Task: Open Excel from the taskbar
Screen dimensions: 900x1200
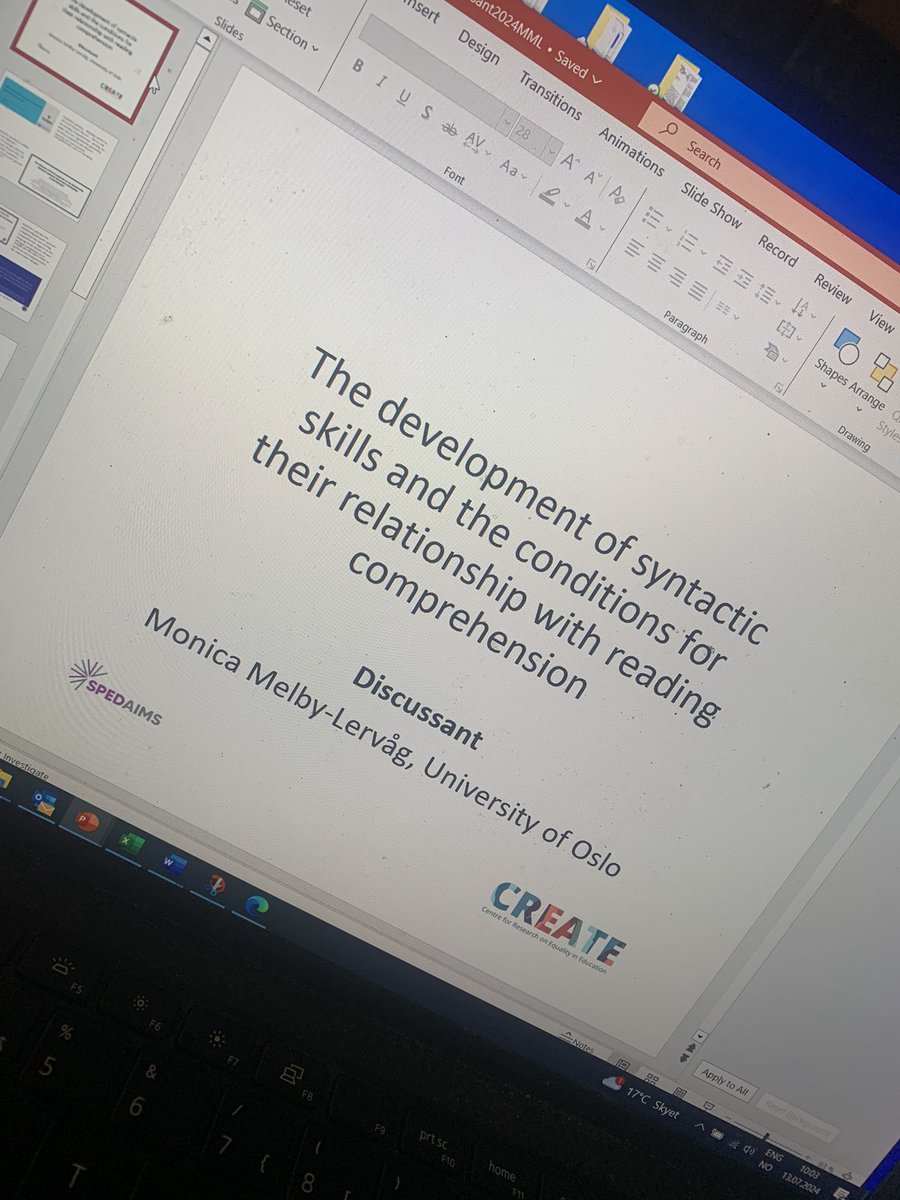Action: (131, 843)
